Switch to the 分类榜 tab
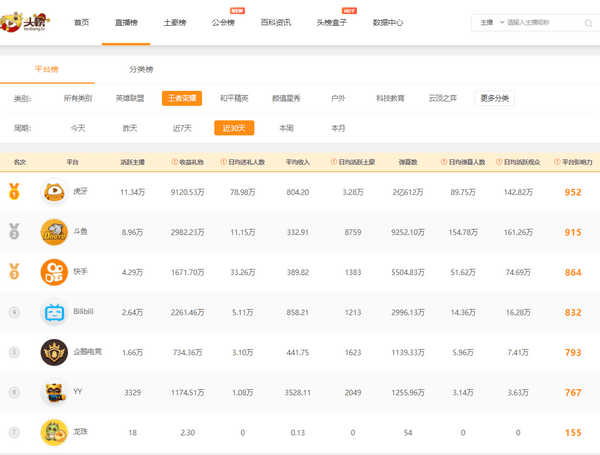 (141, 69)
